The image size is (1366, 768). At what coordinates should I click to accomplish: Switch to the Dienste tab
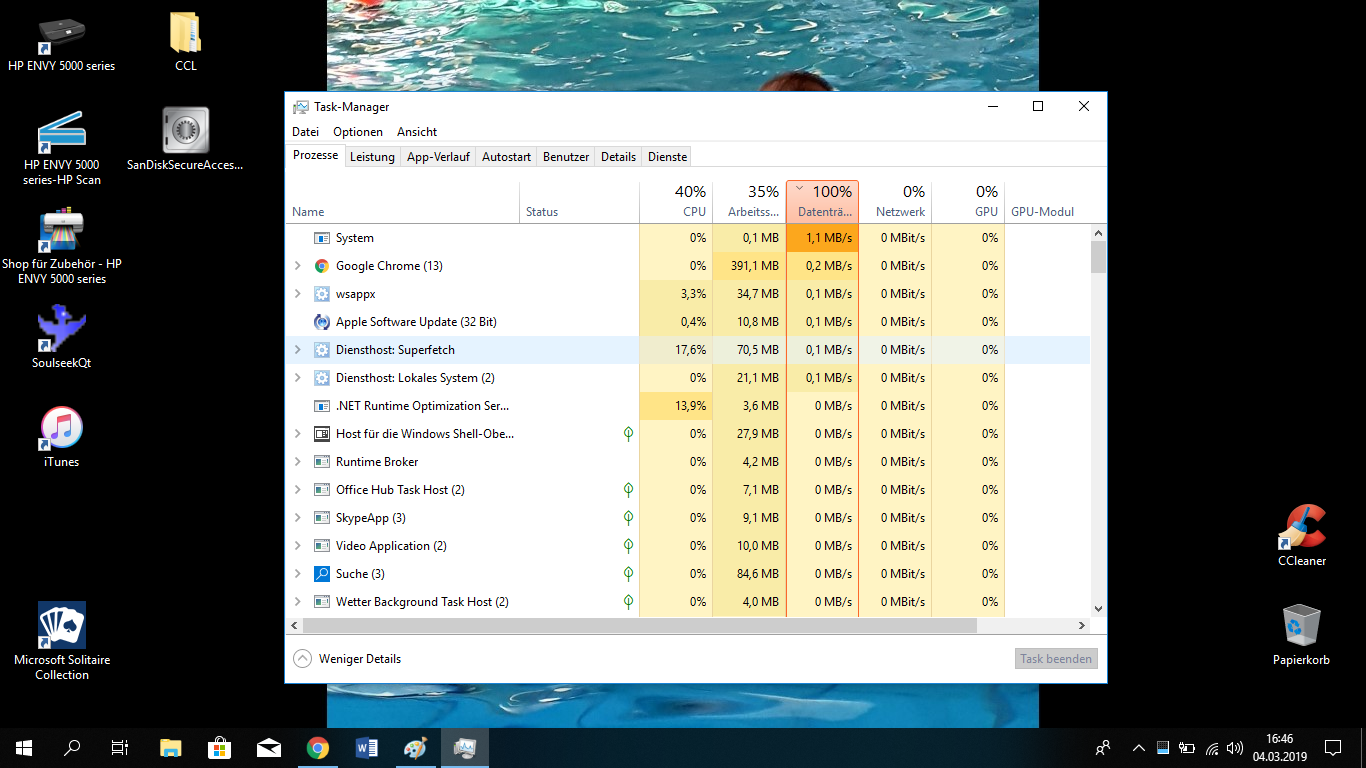667,157
